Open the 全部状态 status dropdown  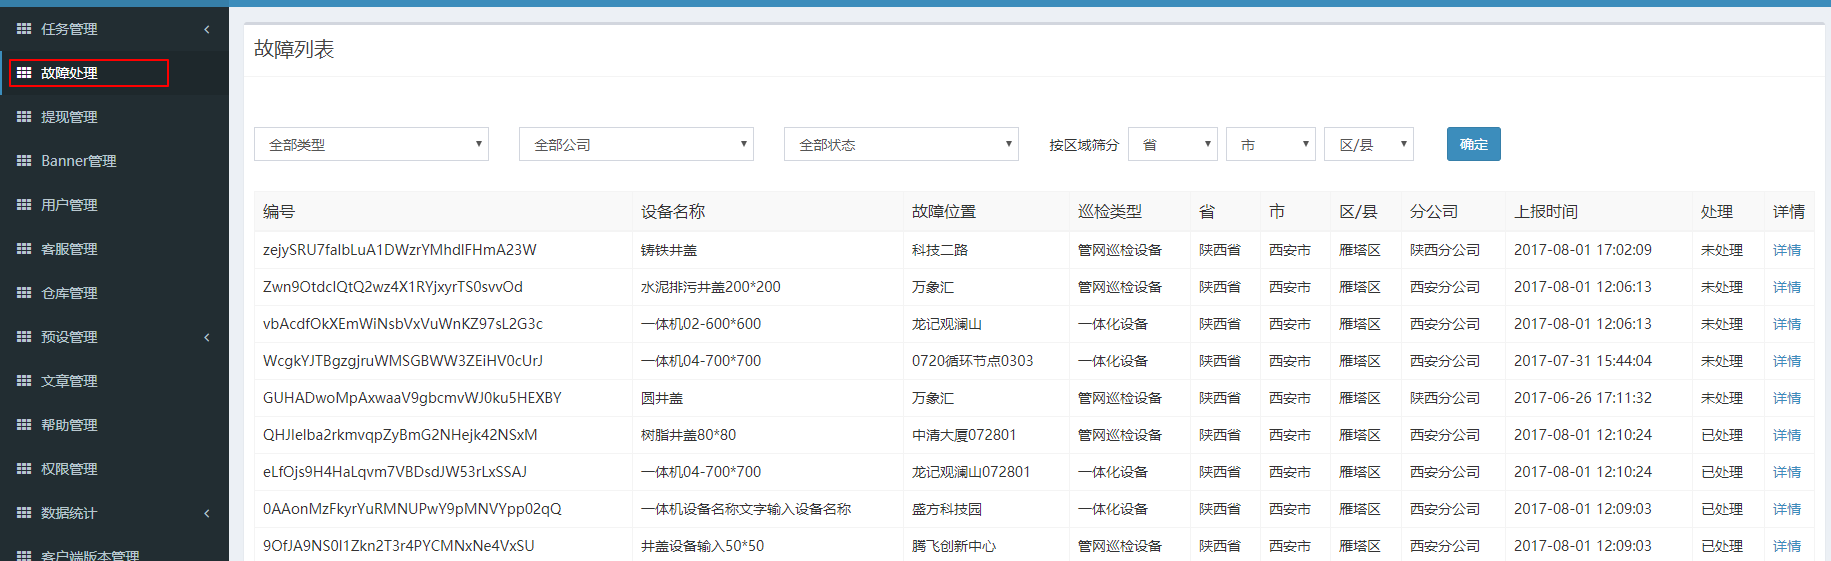901,144
